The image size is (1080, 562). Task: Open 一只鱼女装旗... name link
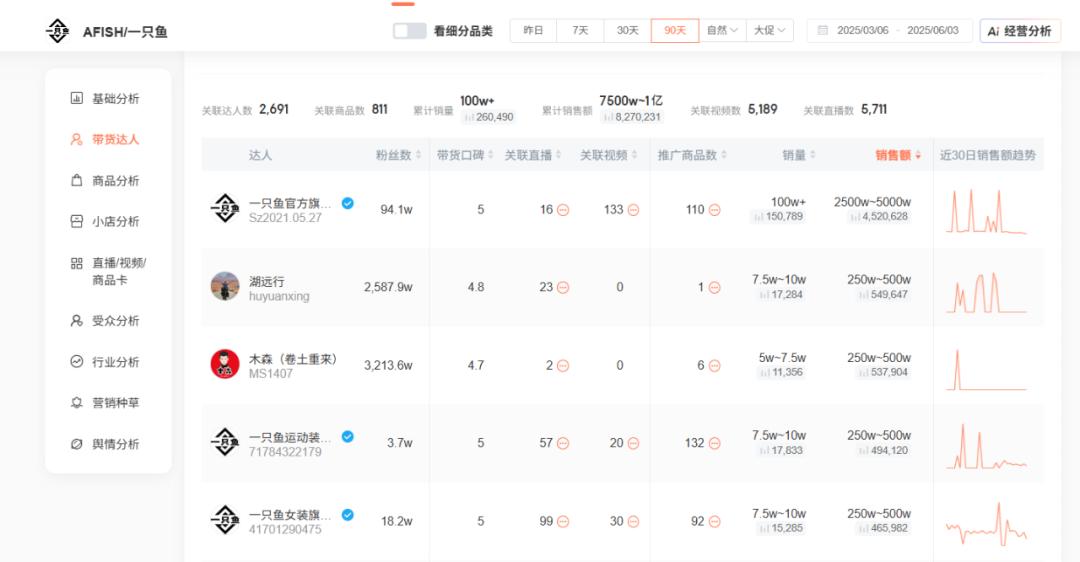(x=290, y=515)
